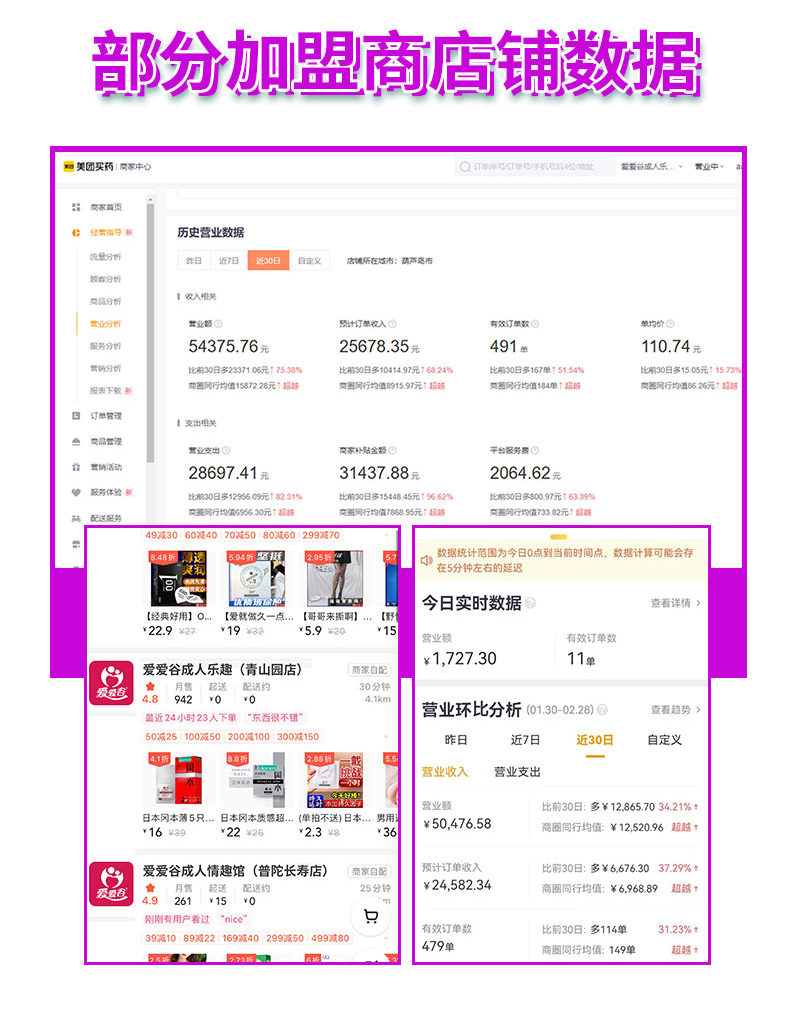Open shop 爱爱谷成人情趣馆（普陀长寿店）
Screen dimensions: 790x1023
click(235, 871)
